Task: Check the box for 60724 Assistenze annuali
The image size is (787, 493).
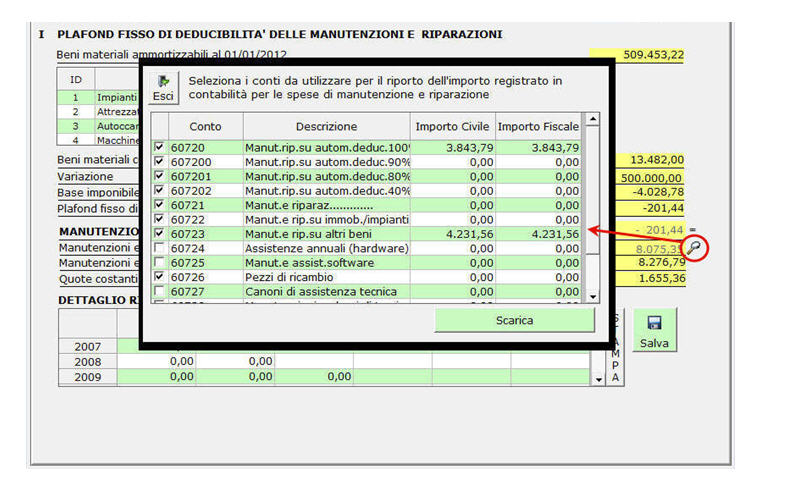Action: [x=160, y=248]
